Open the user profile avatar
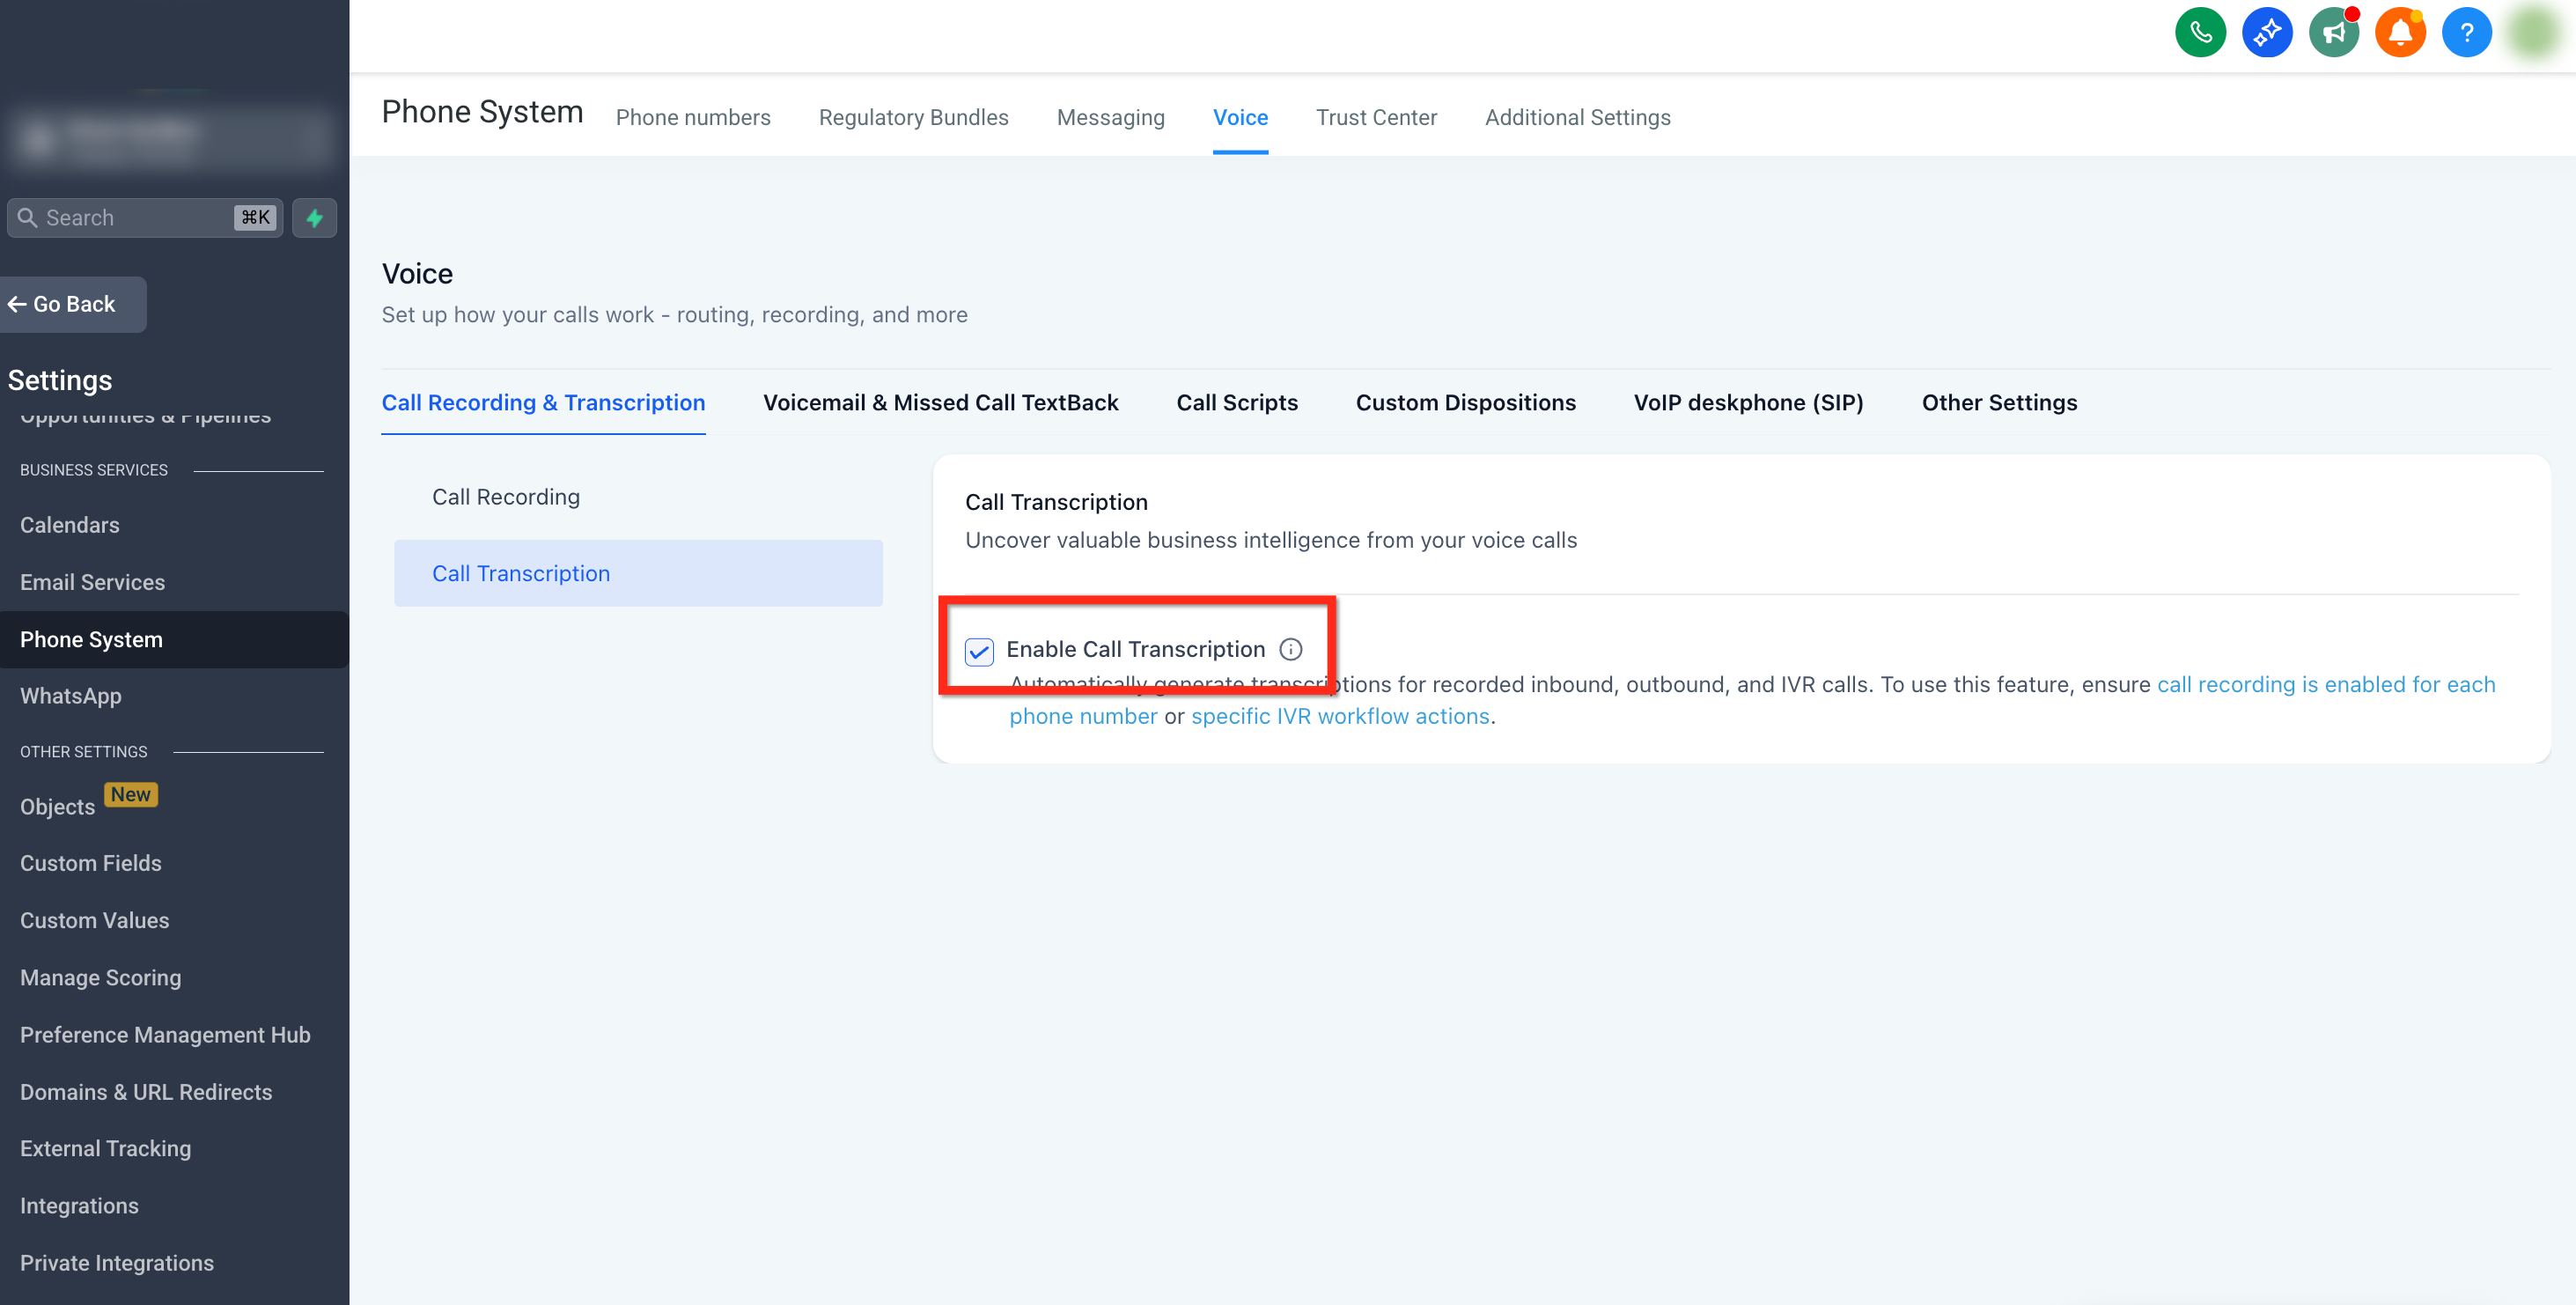The height and width of the screenshot is (1305, 2576). tap(2533, 33)
